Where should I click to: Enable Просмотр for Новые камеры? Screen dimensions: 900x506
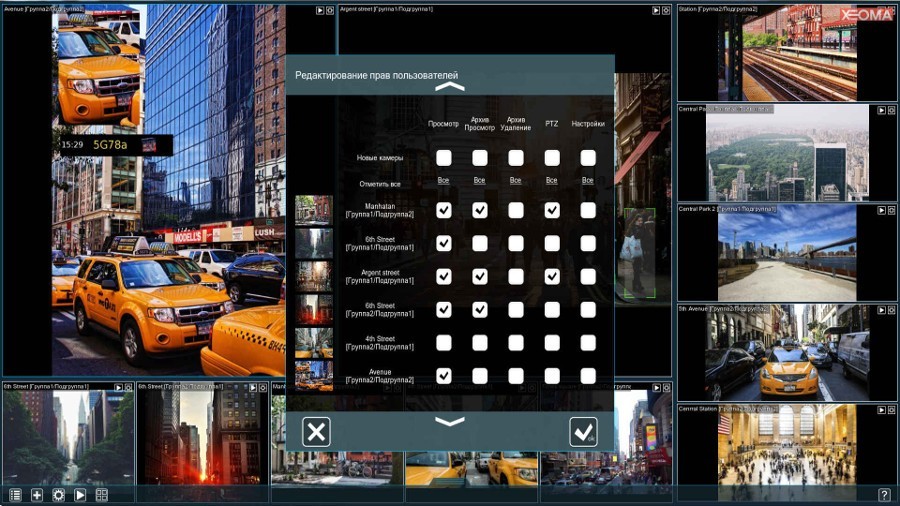pos(444,158)
